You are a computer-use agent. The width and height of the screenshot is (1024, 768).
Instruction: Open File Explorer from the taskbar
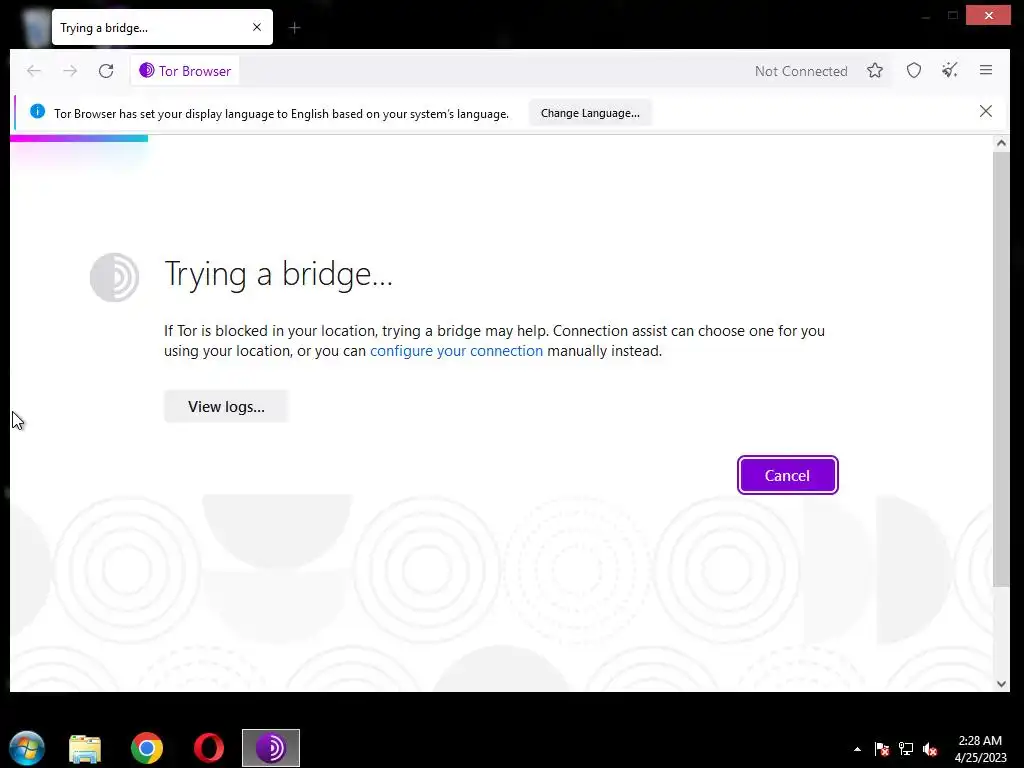point(85,748)
